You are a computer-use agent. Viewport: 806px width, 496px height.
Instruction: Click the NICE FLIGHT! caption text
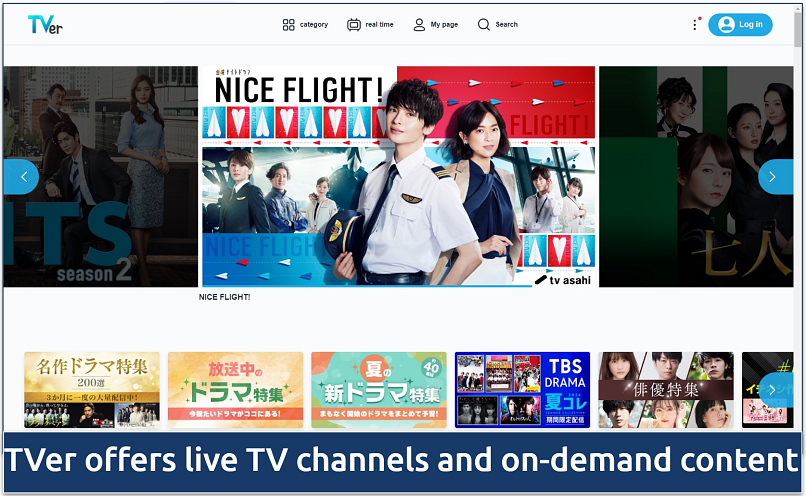pyautogui.click(x=225, y=297)
